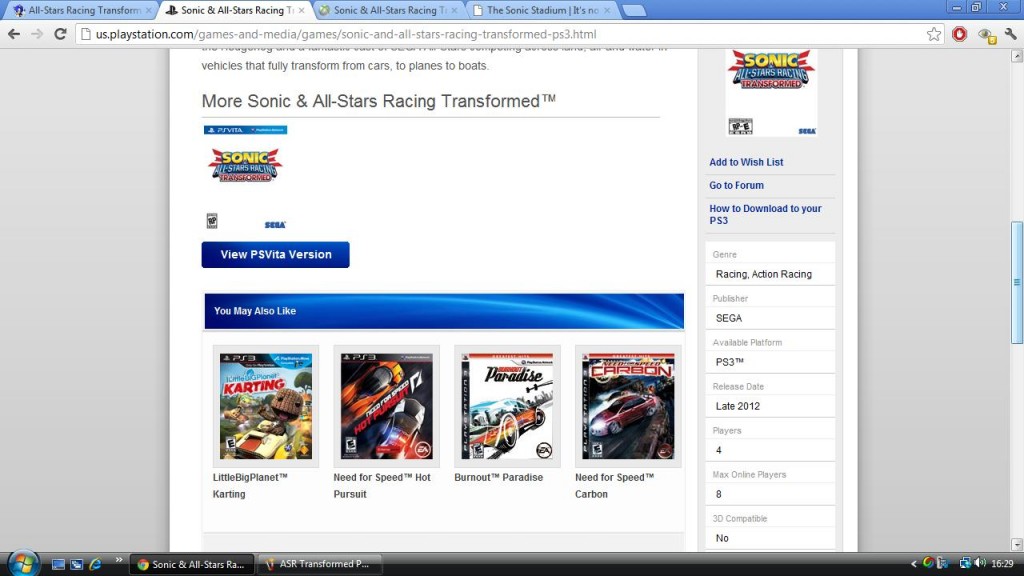
Task: Click the 'Racing, Action Racing' genre value
Action: [x=763, y=274]
